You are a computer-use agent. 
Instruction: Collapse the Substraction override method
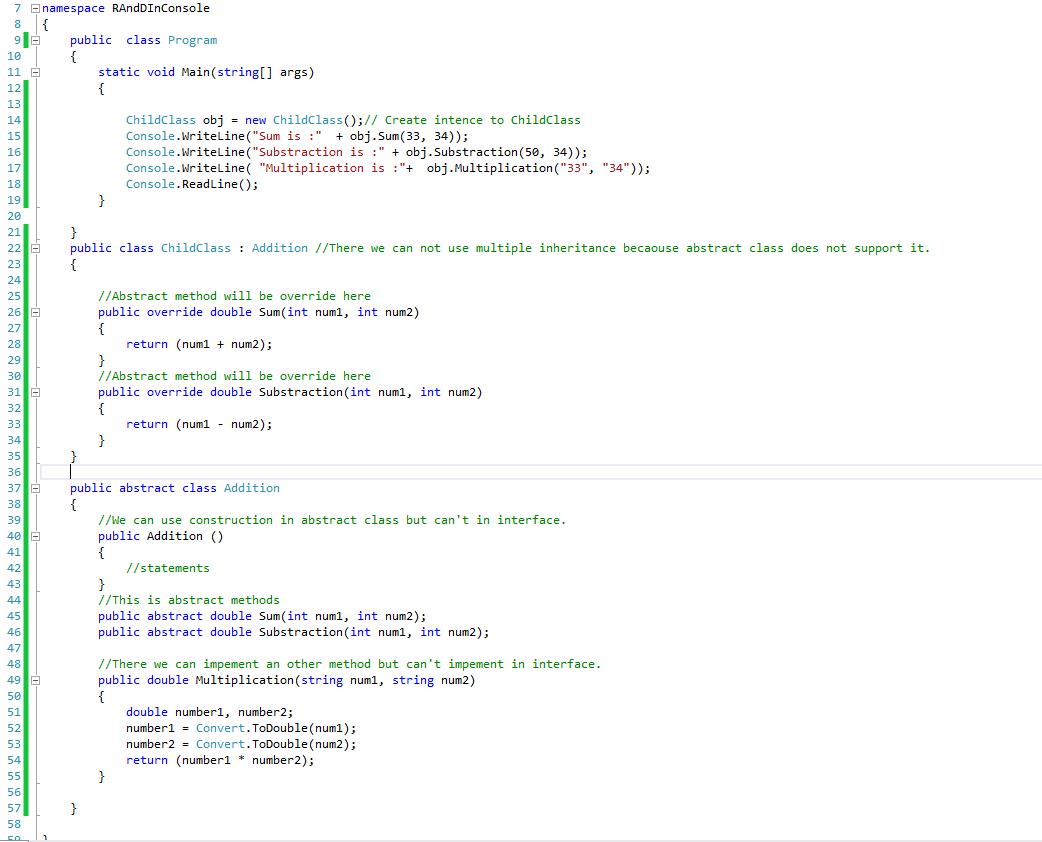34,392
